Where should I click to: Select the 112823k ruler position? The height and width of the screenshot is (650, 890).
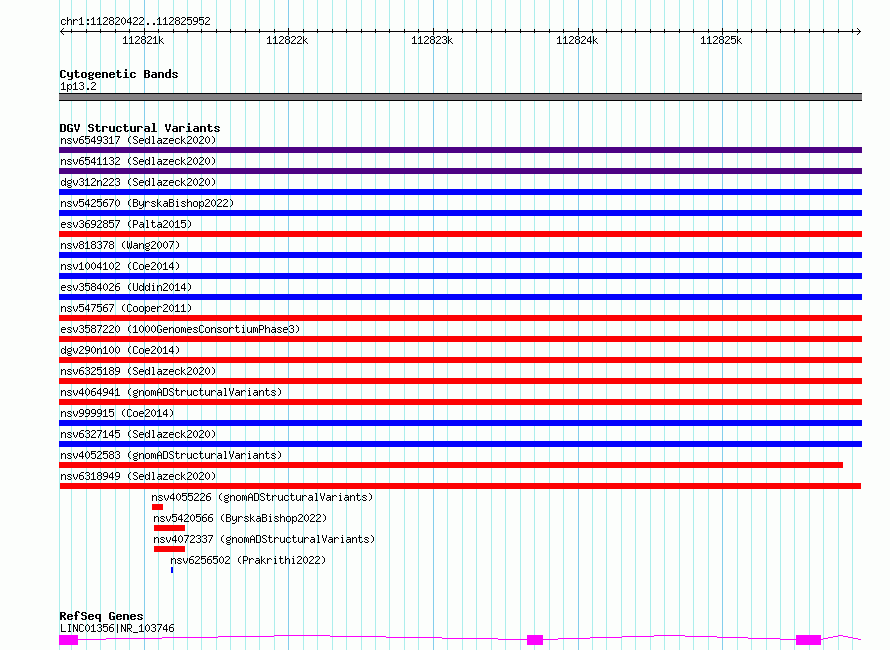(x=432, y=41)
